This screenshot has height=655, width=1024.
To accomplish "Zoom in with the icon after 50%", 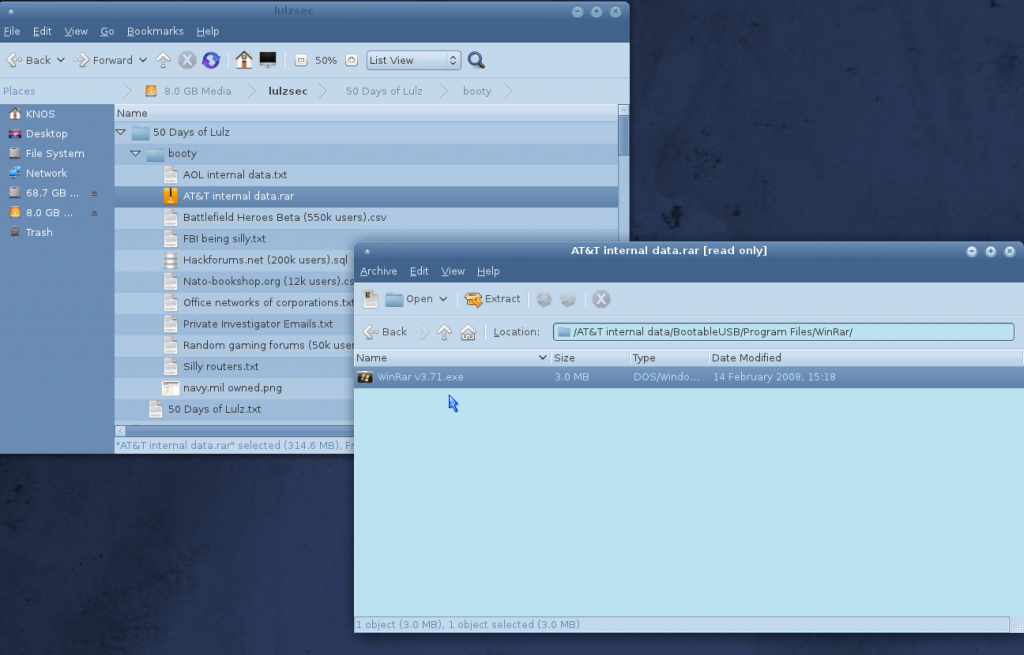I will tap(351, 60).
